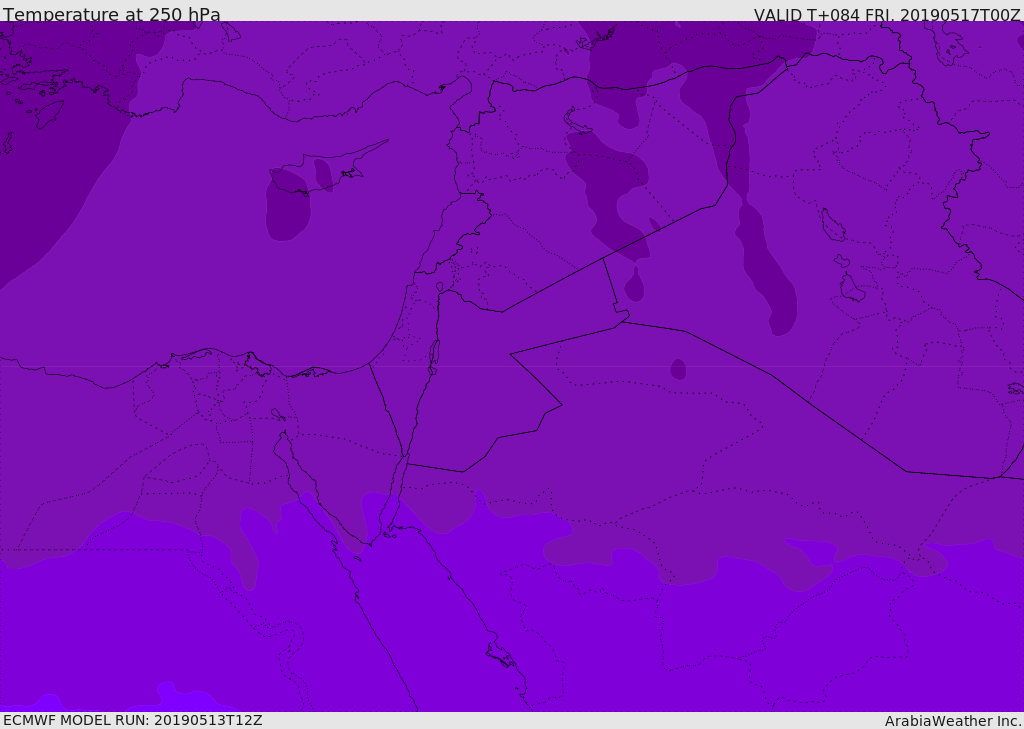
Task: Click the Gulf of Aqaba's northern tip
Action: [x=406, y=460]
